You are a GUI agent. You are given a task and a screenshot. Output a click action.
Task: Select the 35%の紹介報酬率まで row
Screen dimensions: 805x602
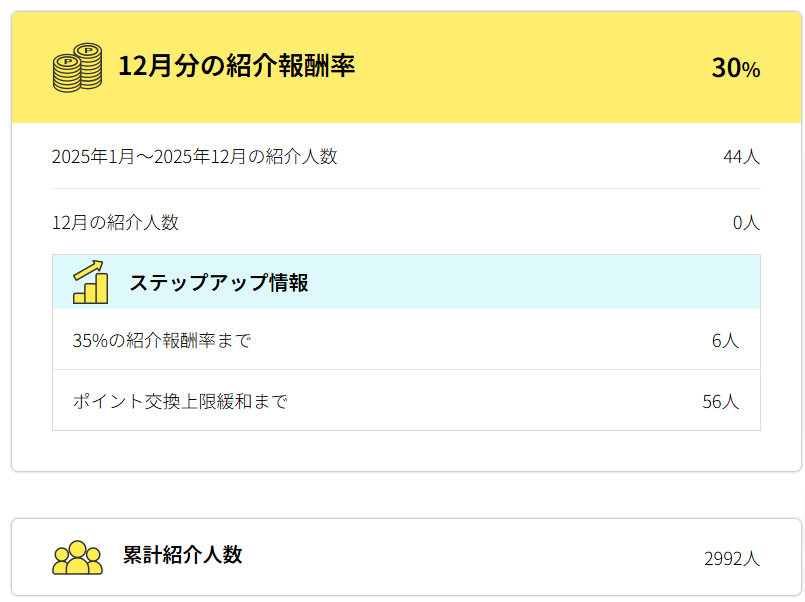tap(162, 341)
